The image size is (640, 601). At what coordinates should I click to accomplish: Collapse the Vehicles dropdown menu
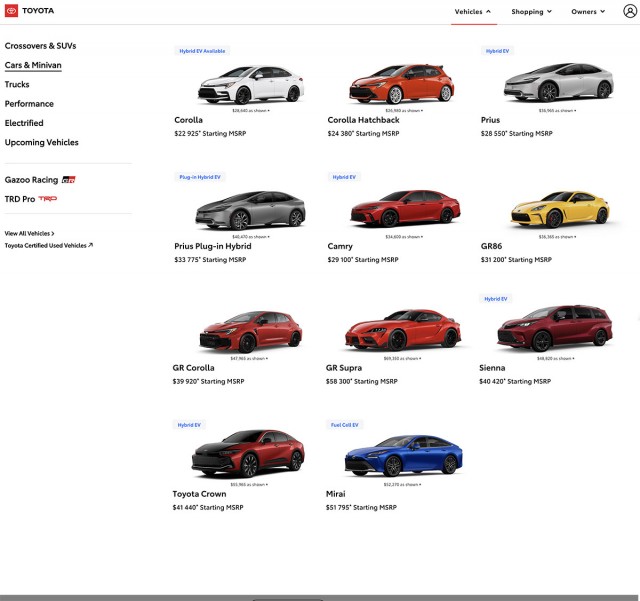click(x=473, y=12)
